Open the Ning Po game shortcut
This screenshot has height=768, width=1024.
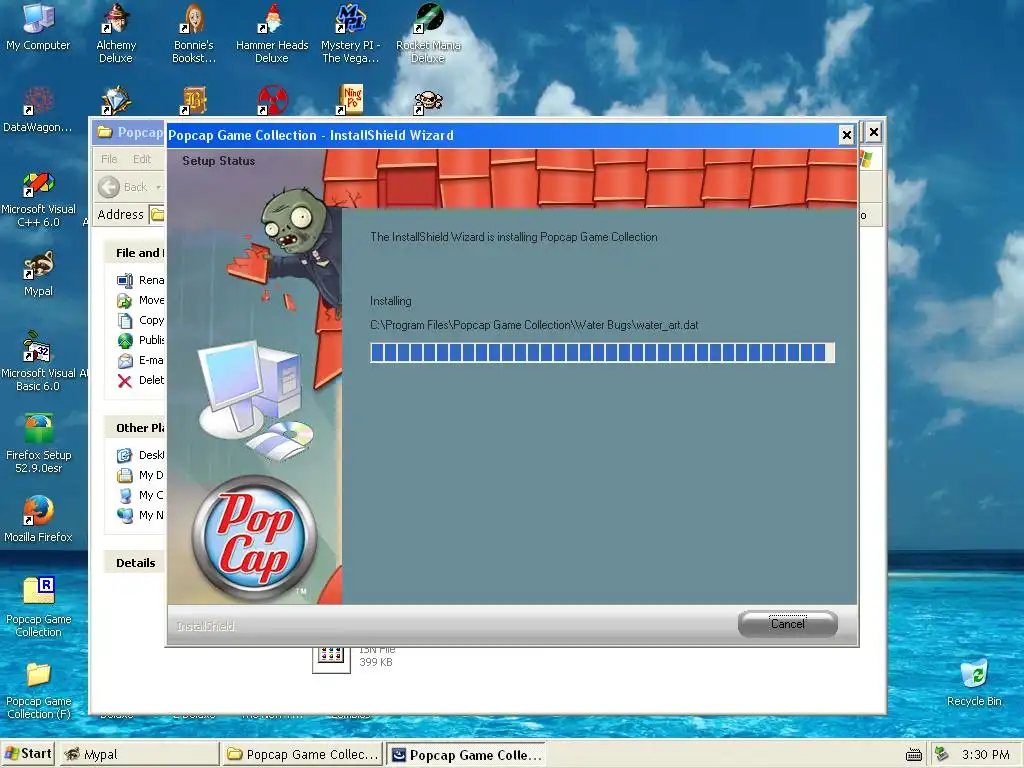[x=350, y=100]
